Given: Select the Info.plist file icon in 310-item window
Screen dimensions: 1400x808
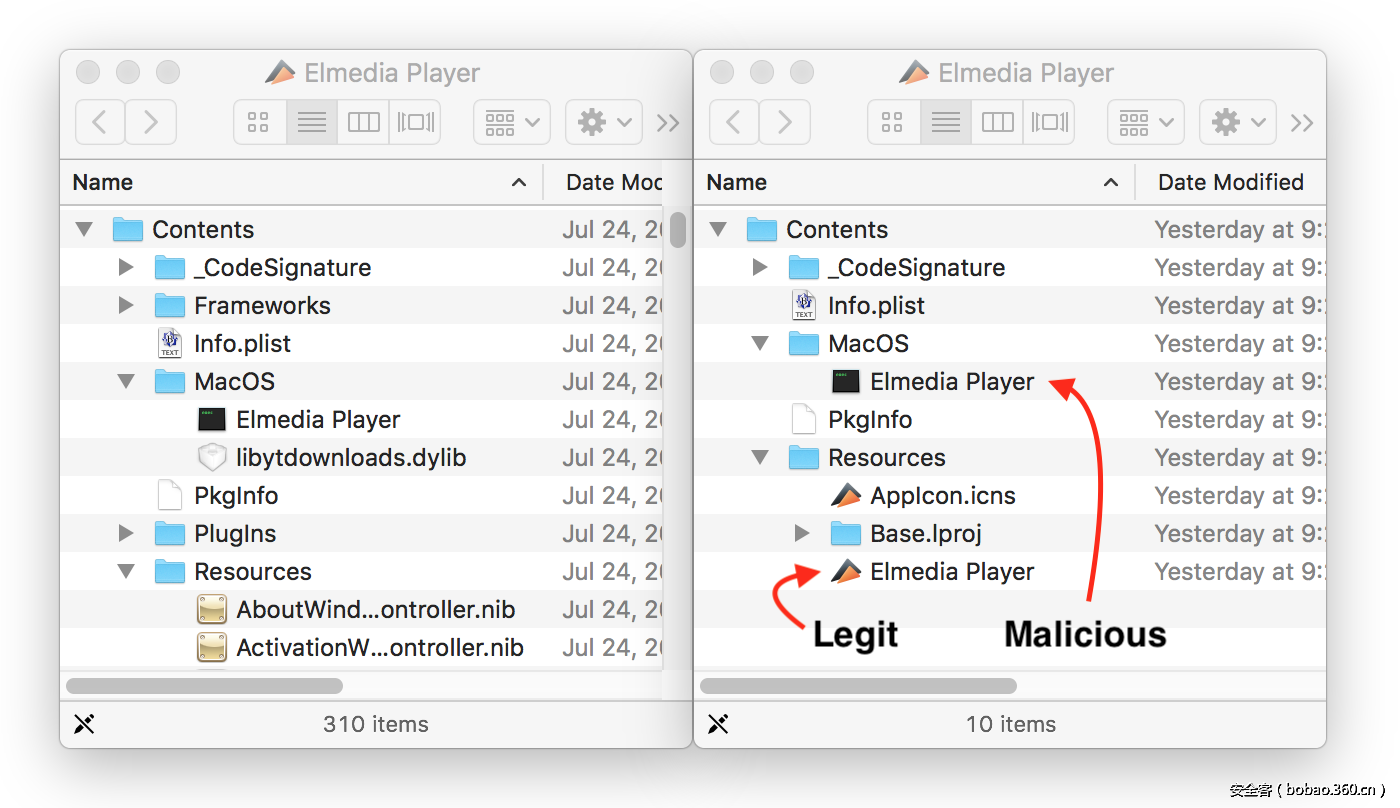Looking at the screenshot, I should (170, 343).
